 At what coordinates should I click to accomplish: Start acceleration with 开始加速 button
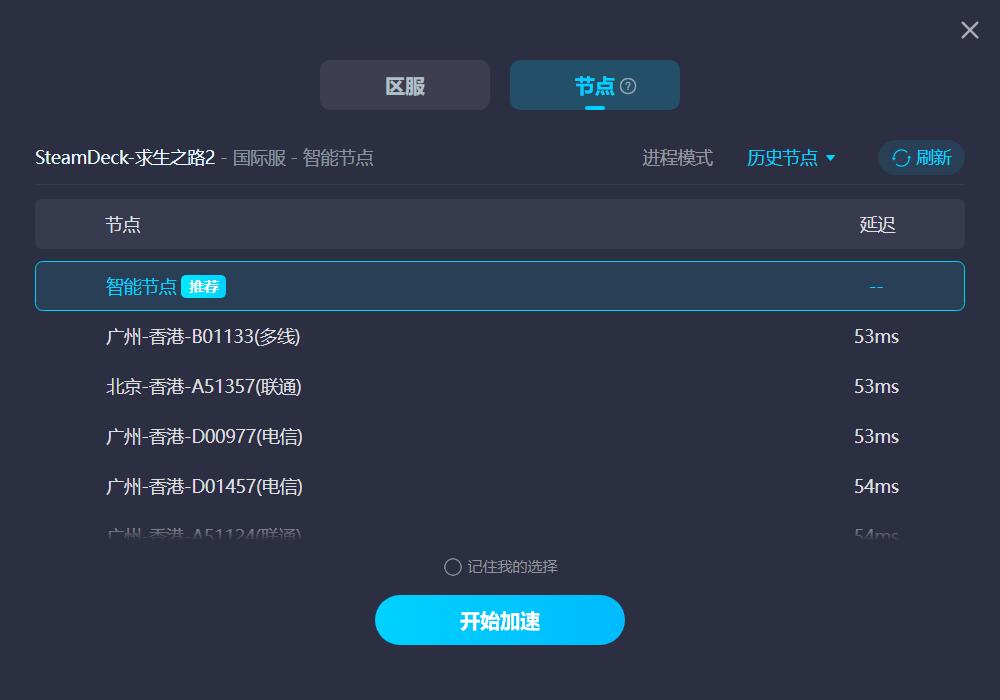pyautogui.click(x=499, y=620)
